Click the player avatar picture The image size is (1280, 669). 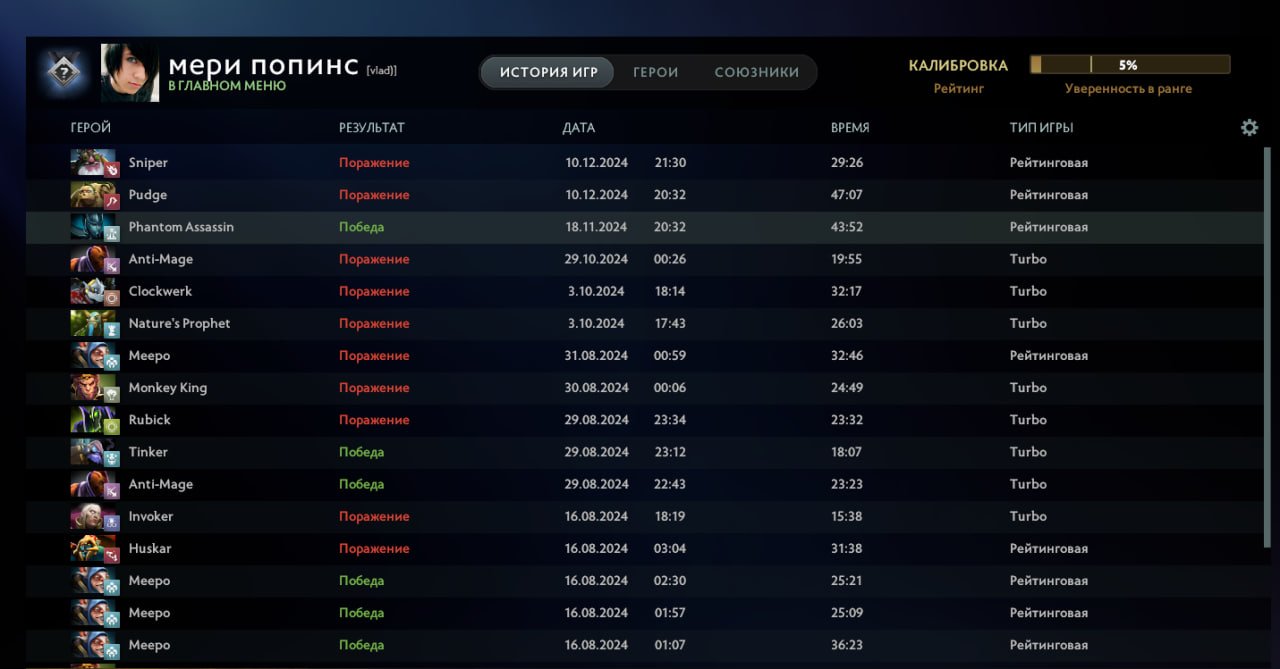(x=130, y=72)
